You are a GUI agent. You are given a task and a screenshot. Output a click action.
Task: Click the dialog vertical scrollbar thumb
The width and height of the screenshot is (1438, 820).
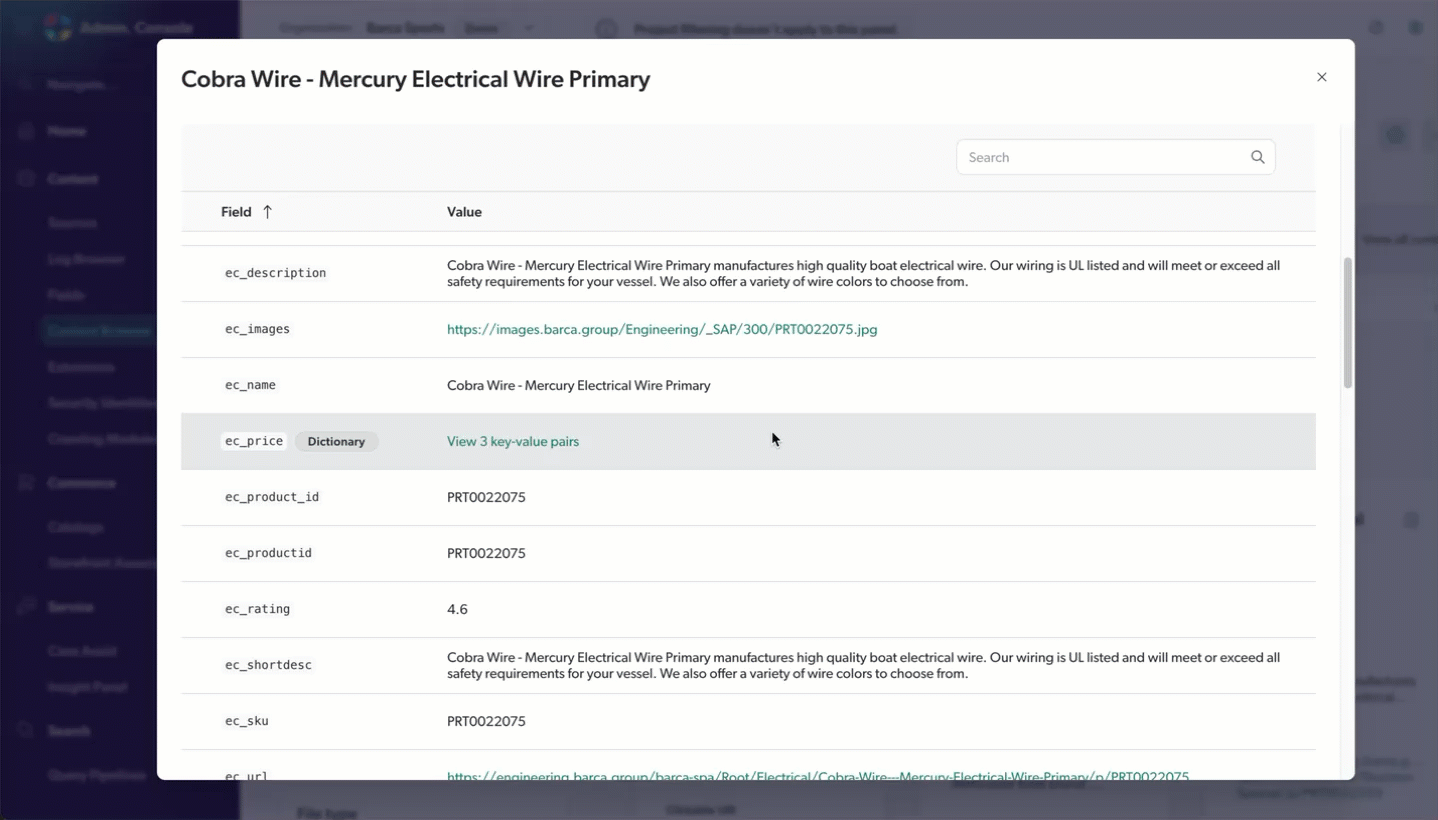[x=1347, y=322]
